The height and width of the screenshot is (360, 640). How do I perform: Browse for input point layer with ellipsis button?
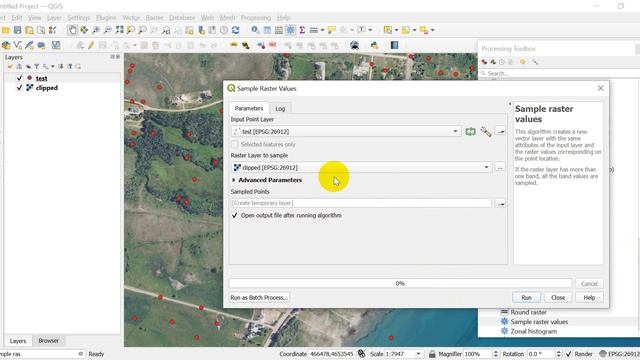pyautogui.click(x=500, y=131)
